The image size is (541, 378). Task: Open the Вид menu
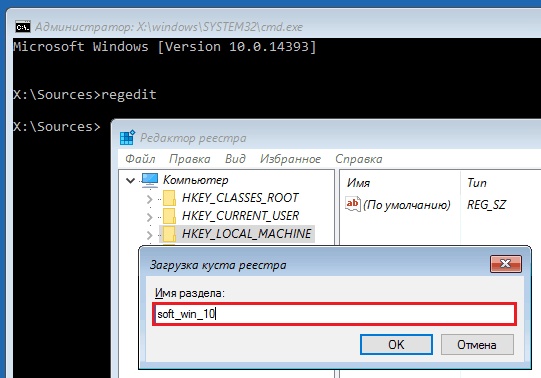coord(235,159)
